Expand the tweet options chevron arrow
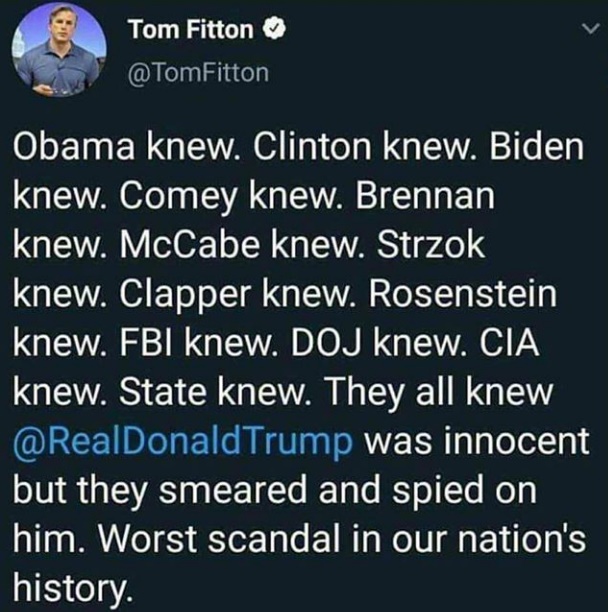Screen dimensions: 608x612 [590, 28]
